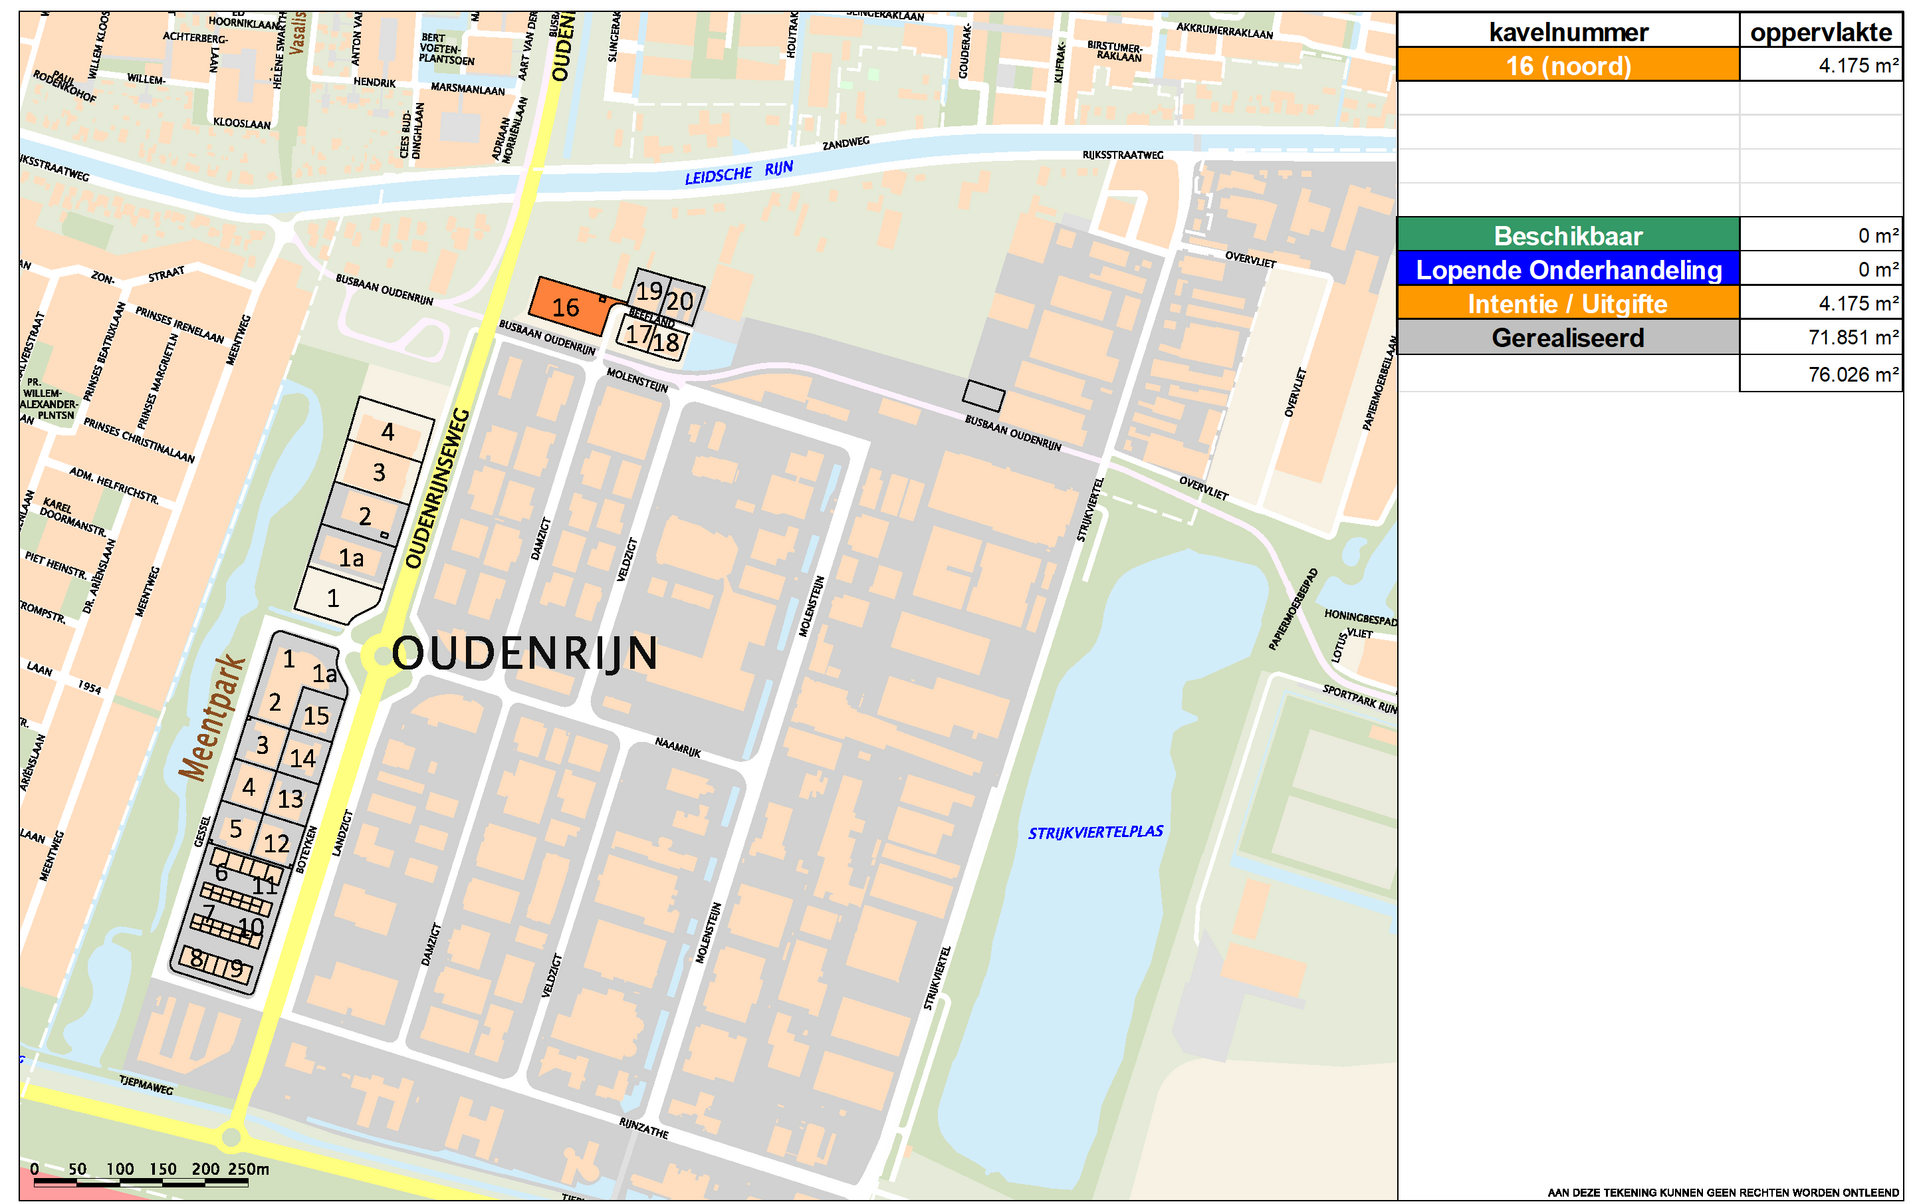The width and height of the screenshot is (1919, 1204).
Task: Click the roundabout on Oudenrijnseweg beside OUDENRIJN
Action: coord(381,656)
